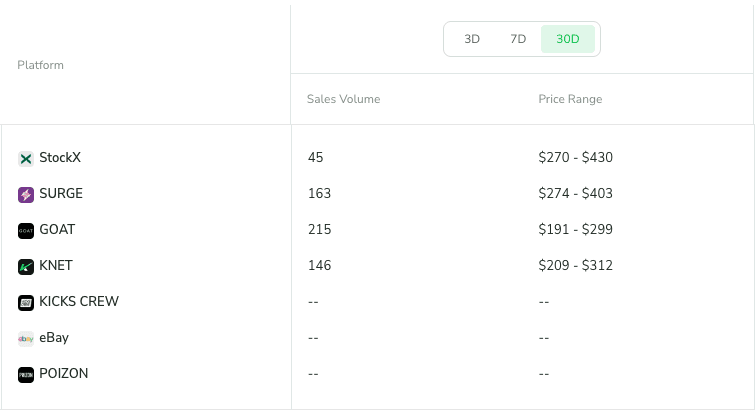Open the KICKS CREW platform link
The height and width of the screenshot is (411, 755).
(79, 302)
